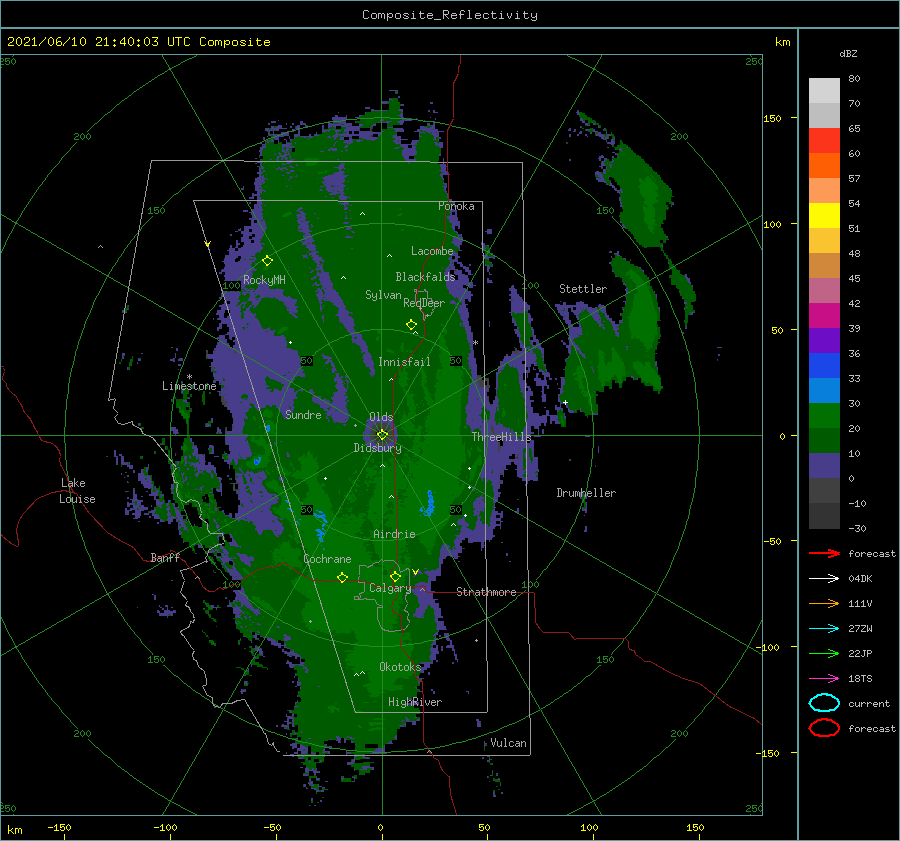Click the Didsbury town label
This screenshot has height=841, width=900.
[377, 448]
